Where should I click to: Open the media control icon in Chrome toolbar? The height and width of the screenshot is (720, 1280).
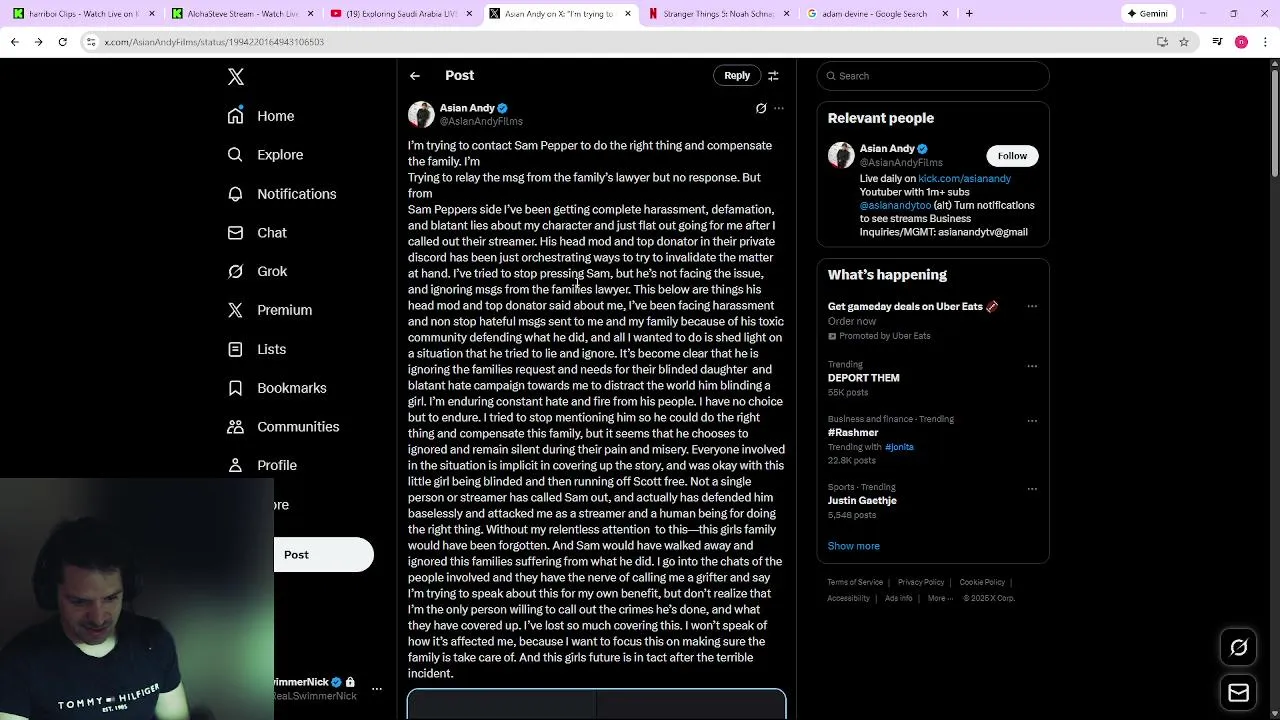tap(1217, 42)
